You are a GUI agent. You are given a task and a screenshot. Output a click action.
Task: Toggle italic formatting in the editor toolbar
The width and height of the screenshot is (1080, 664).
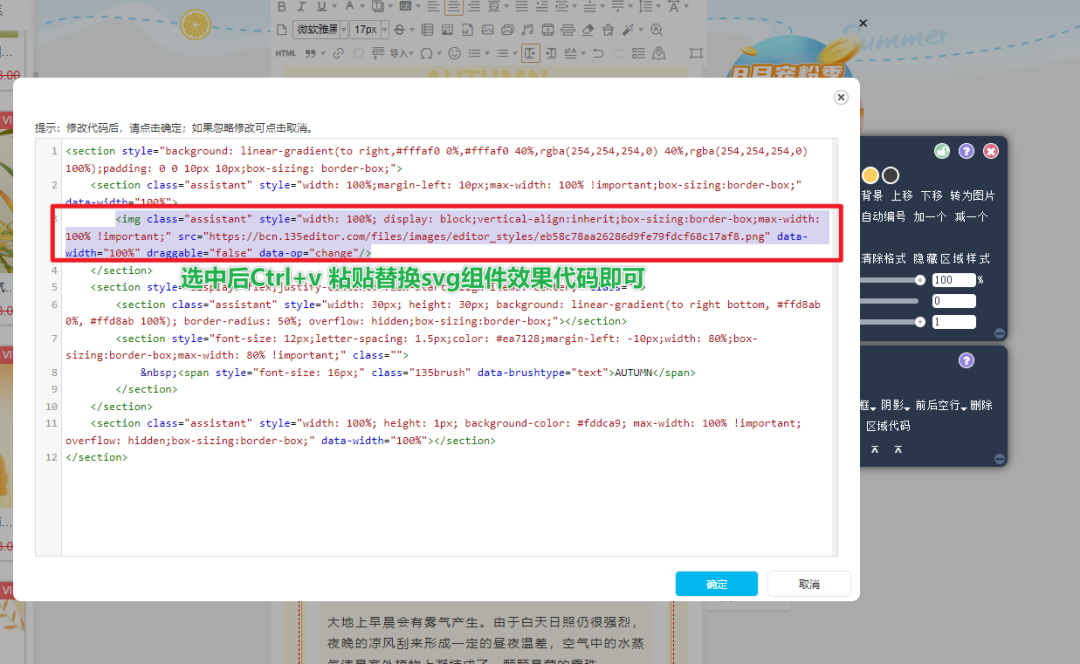point(302,6)
